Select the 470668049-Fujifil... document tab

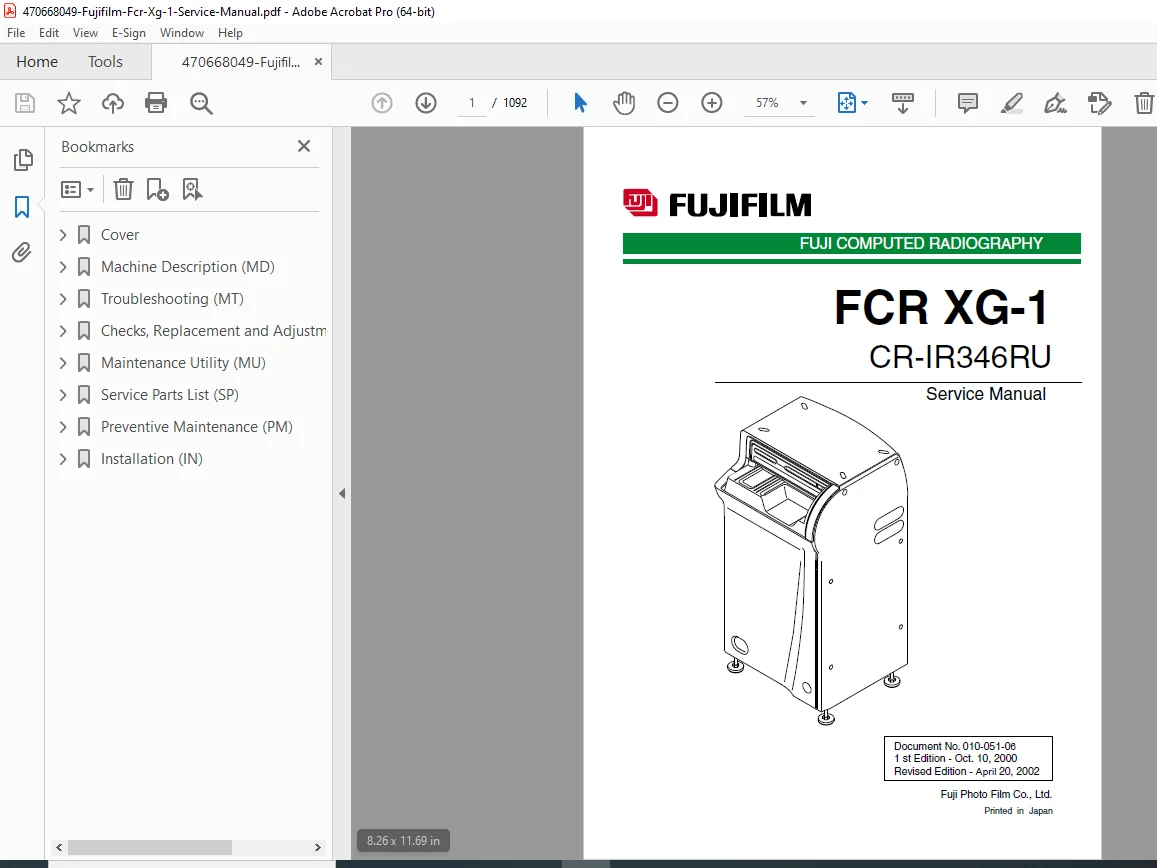pos(241,62)
